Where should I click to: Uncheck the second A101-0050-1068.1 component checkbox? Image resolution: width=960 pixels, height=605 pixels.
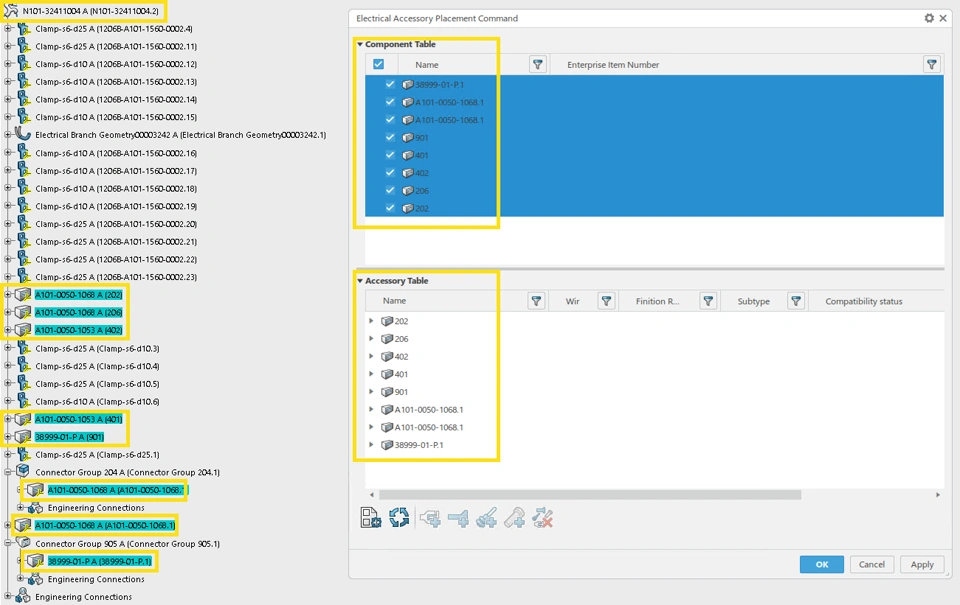(x=390, y=120)
